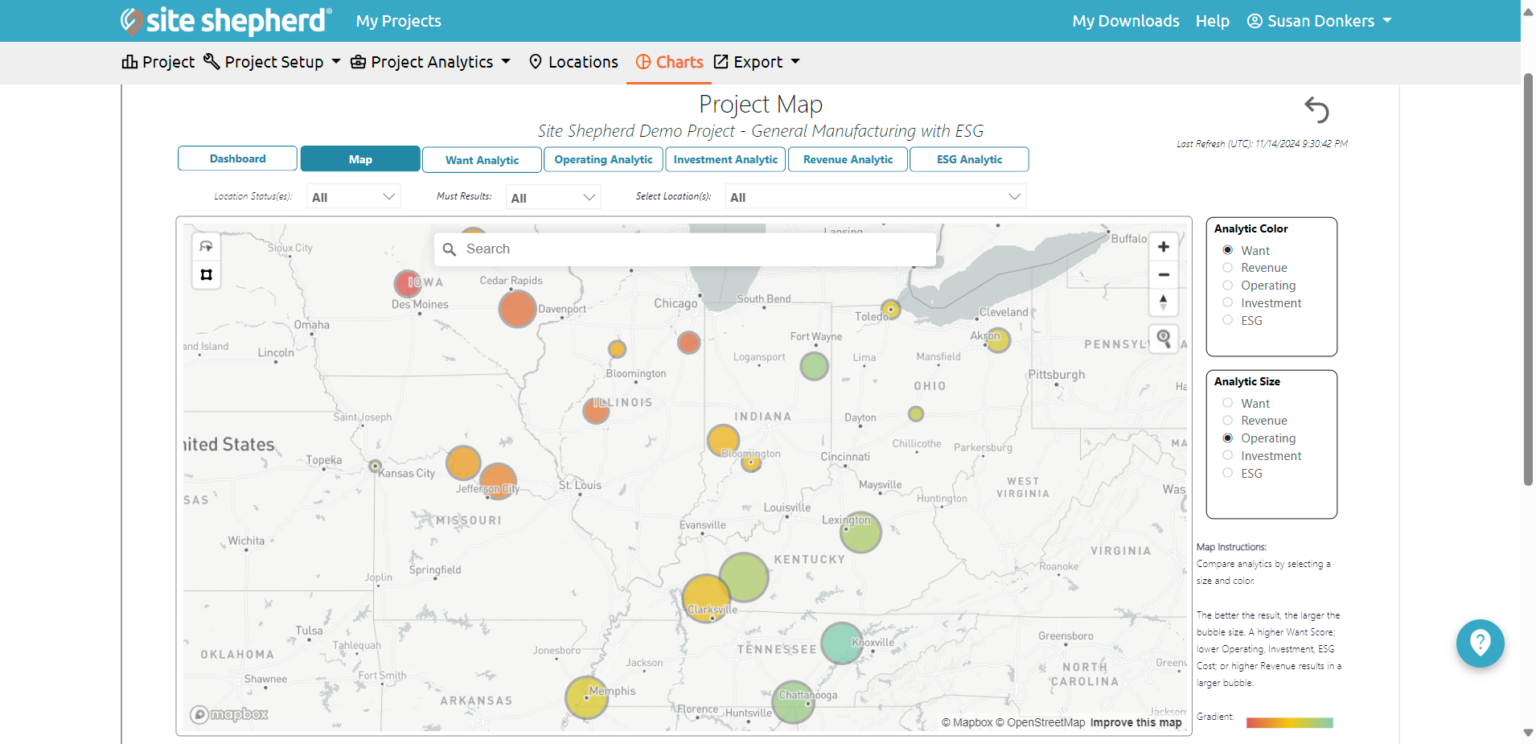
Task: Expand the Project Setup menu
Action: 272,62
